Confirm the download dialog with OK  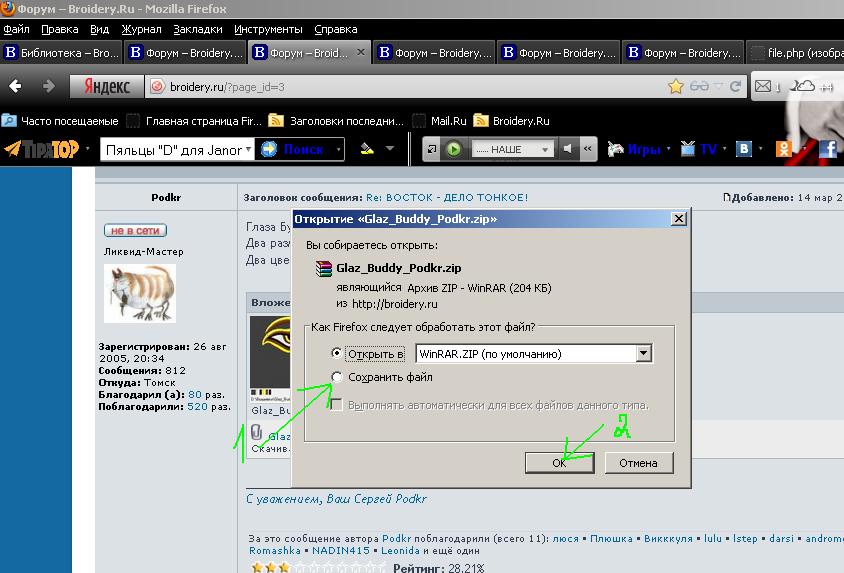[x=559, y=463]
